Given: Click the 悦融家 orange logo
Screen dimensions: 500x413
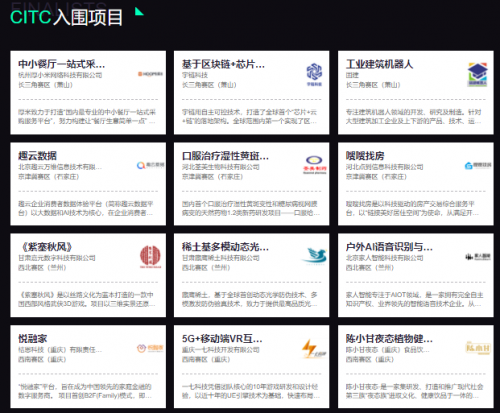Looking at the screenshot, I should [150, 348].
